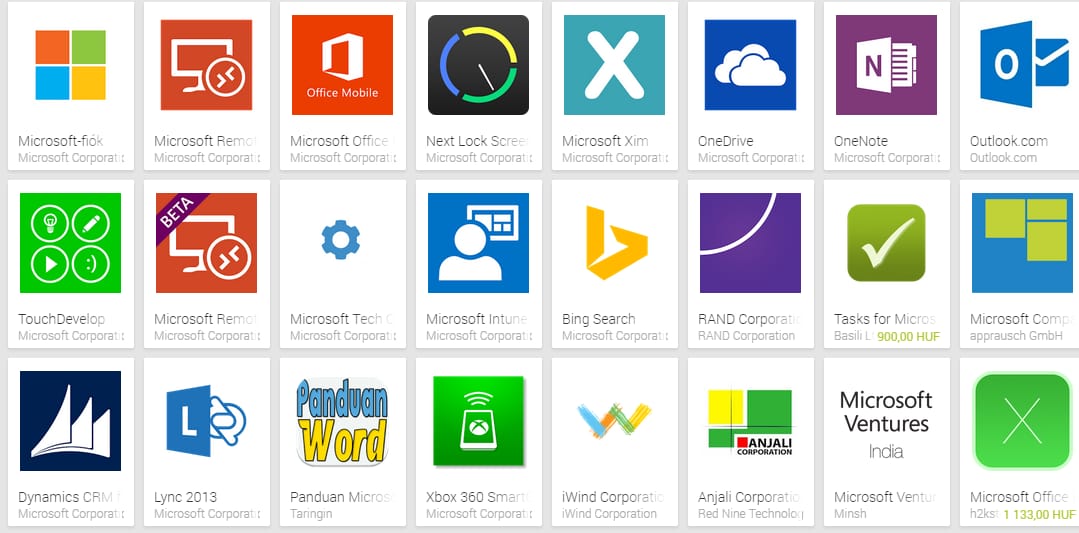Open the Microsoft Tech gear icon
The image size is (1079, 533).
pos(341,240)
